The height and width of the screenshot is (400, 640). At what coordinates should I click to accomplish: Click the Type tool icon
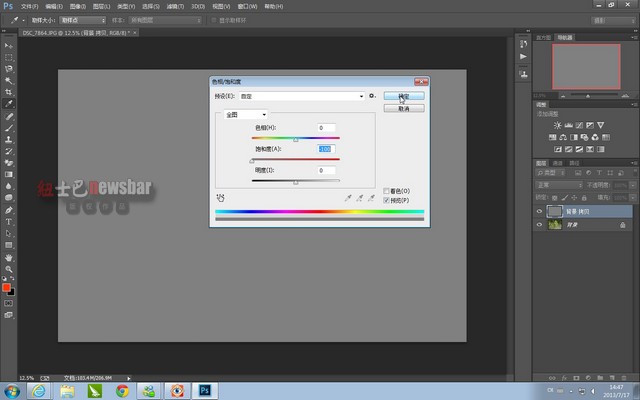(x=9, y=221)
